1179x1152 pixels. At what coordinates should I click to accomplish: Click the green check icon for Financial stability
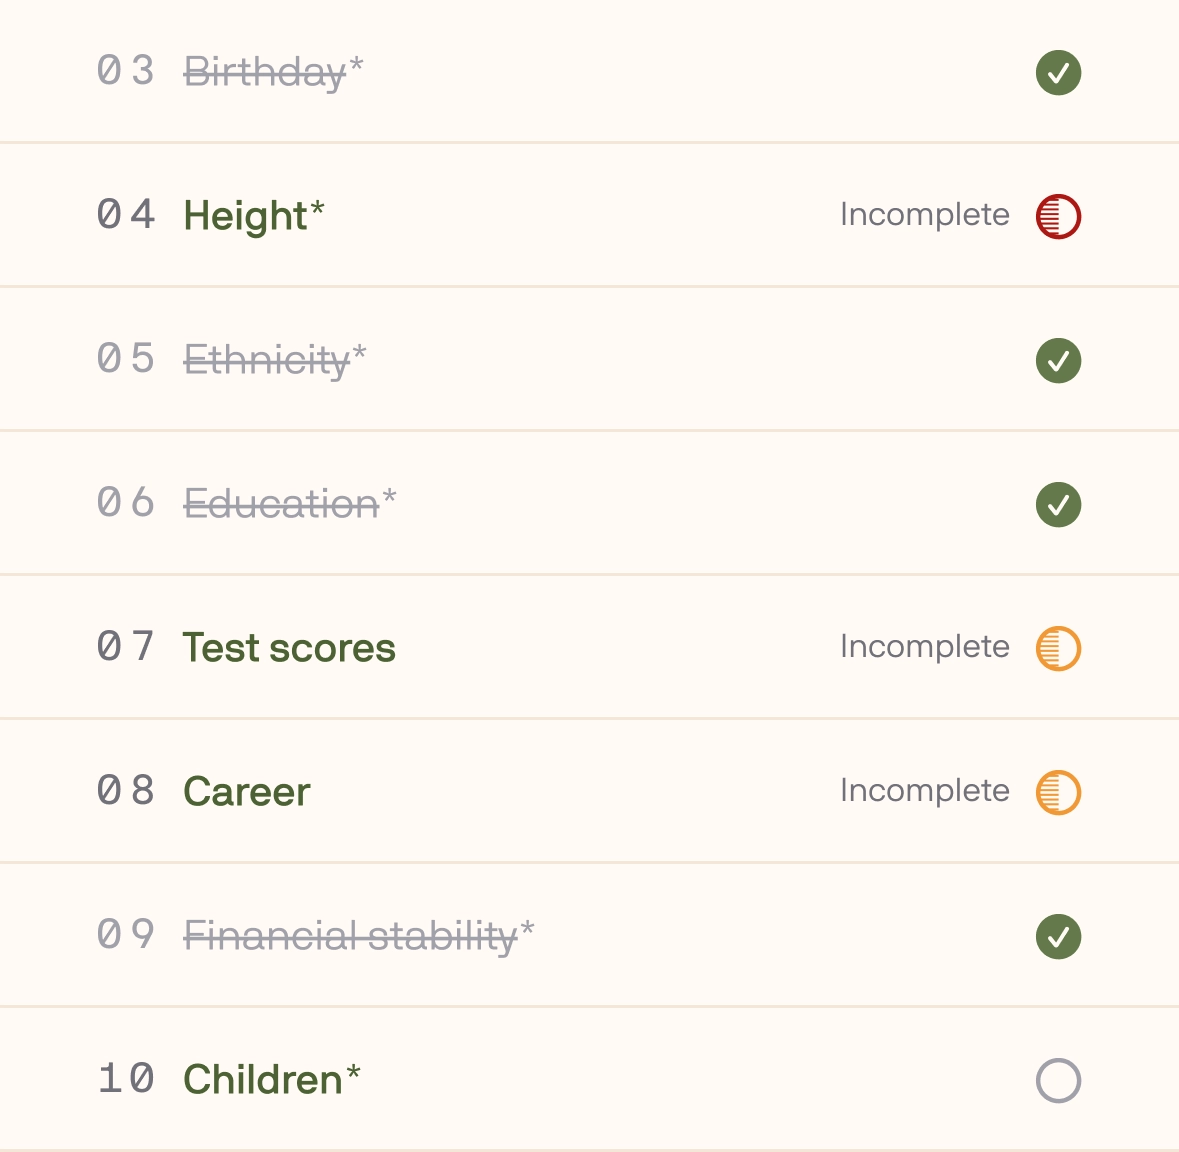tap(1057, 935)
